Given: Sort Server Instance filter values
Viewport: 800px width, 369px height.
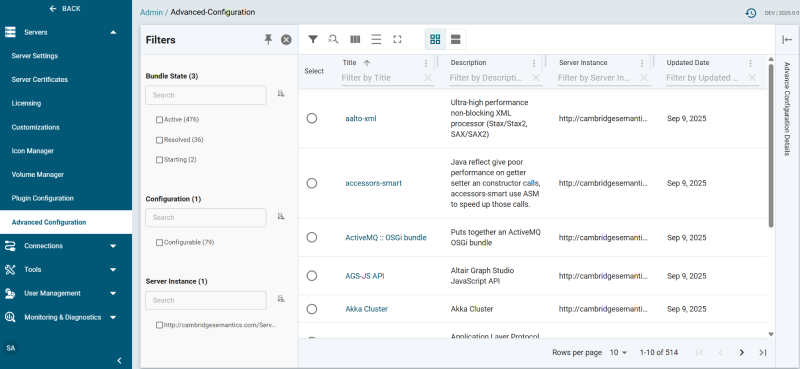Looking at the screenshot, I should click(x=281, y=299).
